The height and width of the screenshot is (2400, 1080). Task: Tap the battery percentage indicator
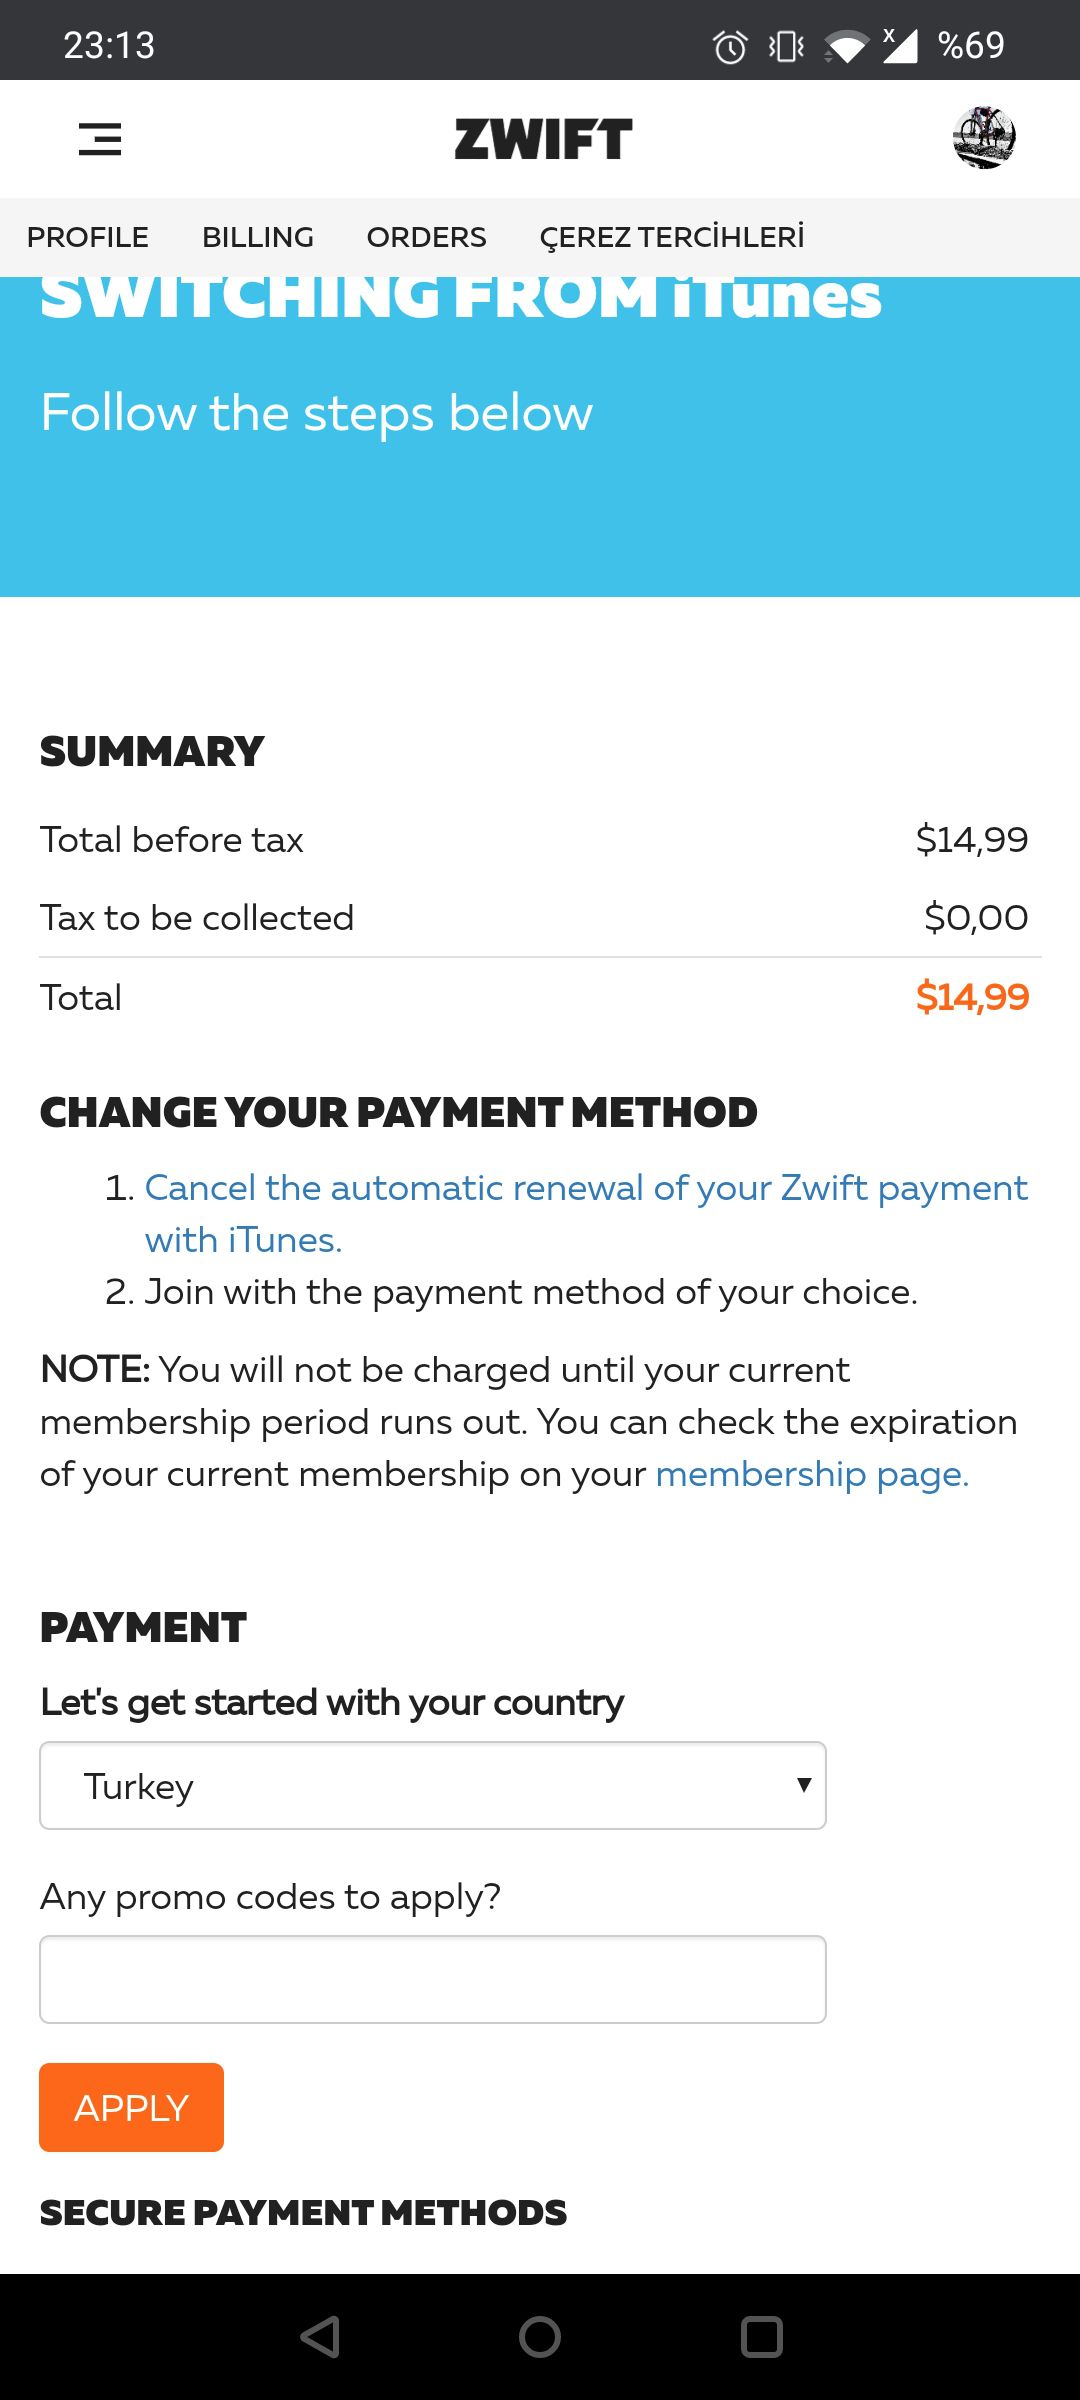click(x=971, y=46)
